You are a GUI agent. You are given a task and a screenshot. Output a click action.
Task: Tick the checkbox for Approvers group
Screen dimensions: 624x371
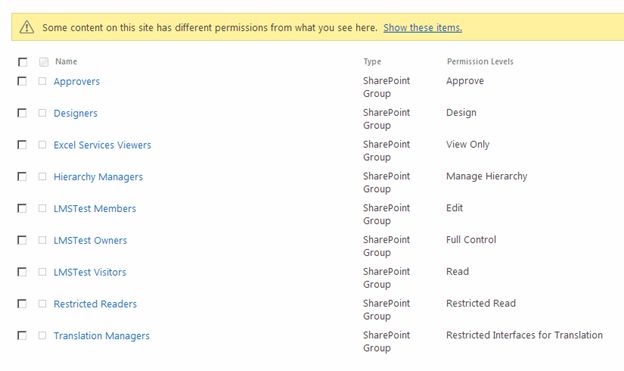tap(22, 81)
